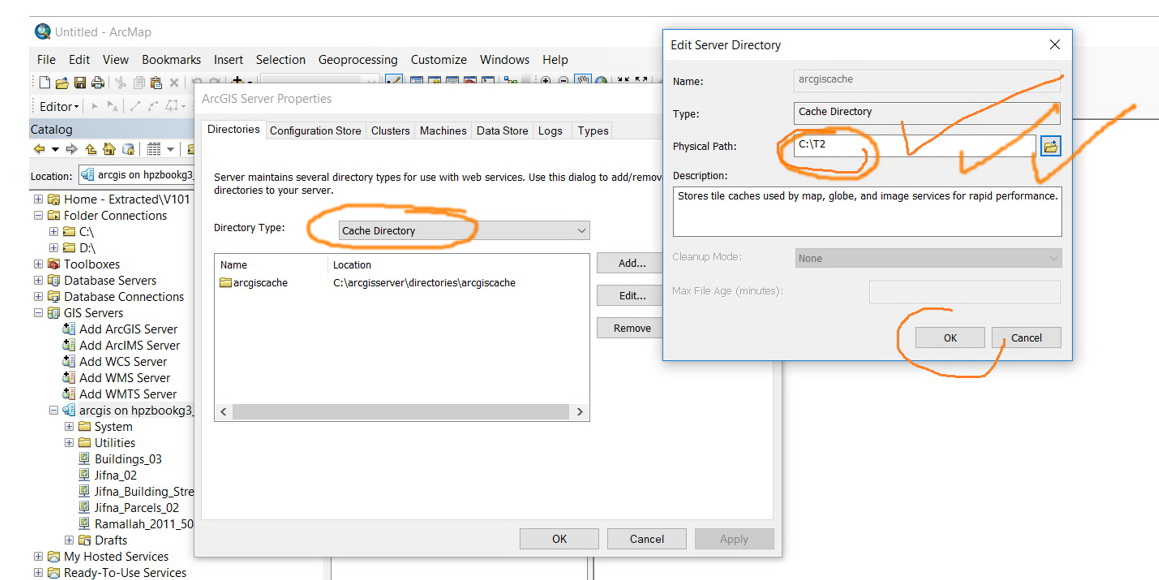Click OK in ArcGIS Server Properties dialog
This screenshot has width=1159, height=580.
[560, 539]
